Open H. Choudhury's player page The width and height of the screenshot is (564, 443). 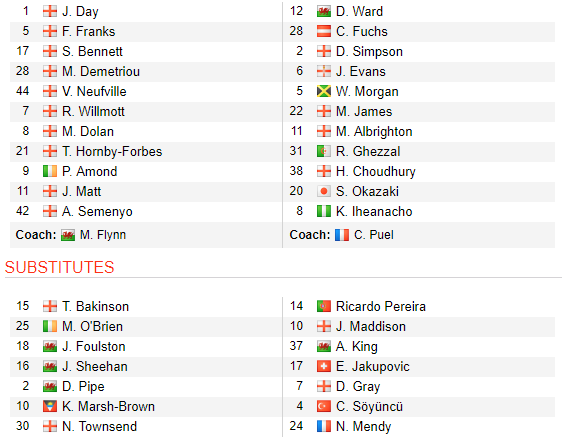(x=376, y=172)
